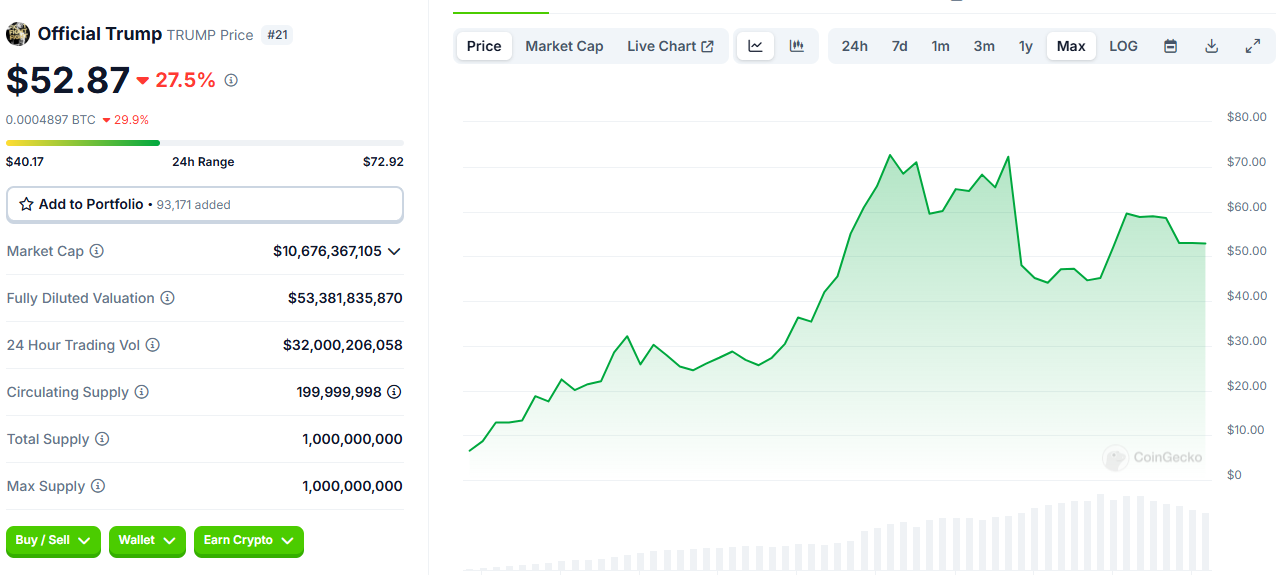Click the star icon in Add to Portfolio
The height and width of the screenshot is (575, 1279).
pos(26,204)
